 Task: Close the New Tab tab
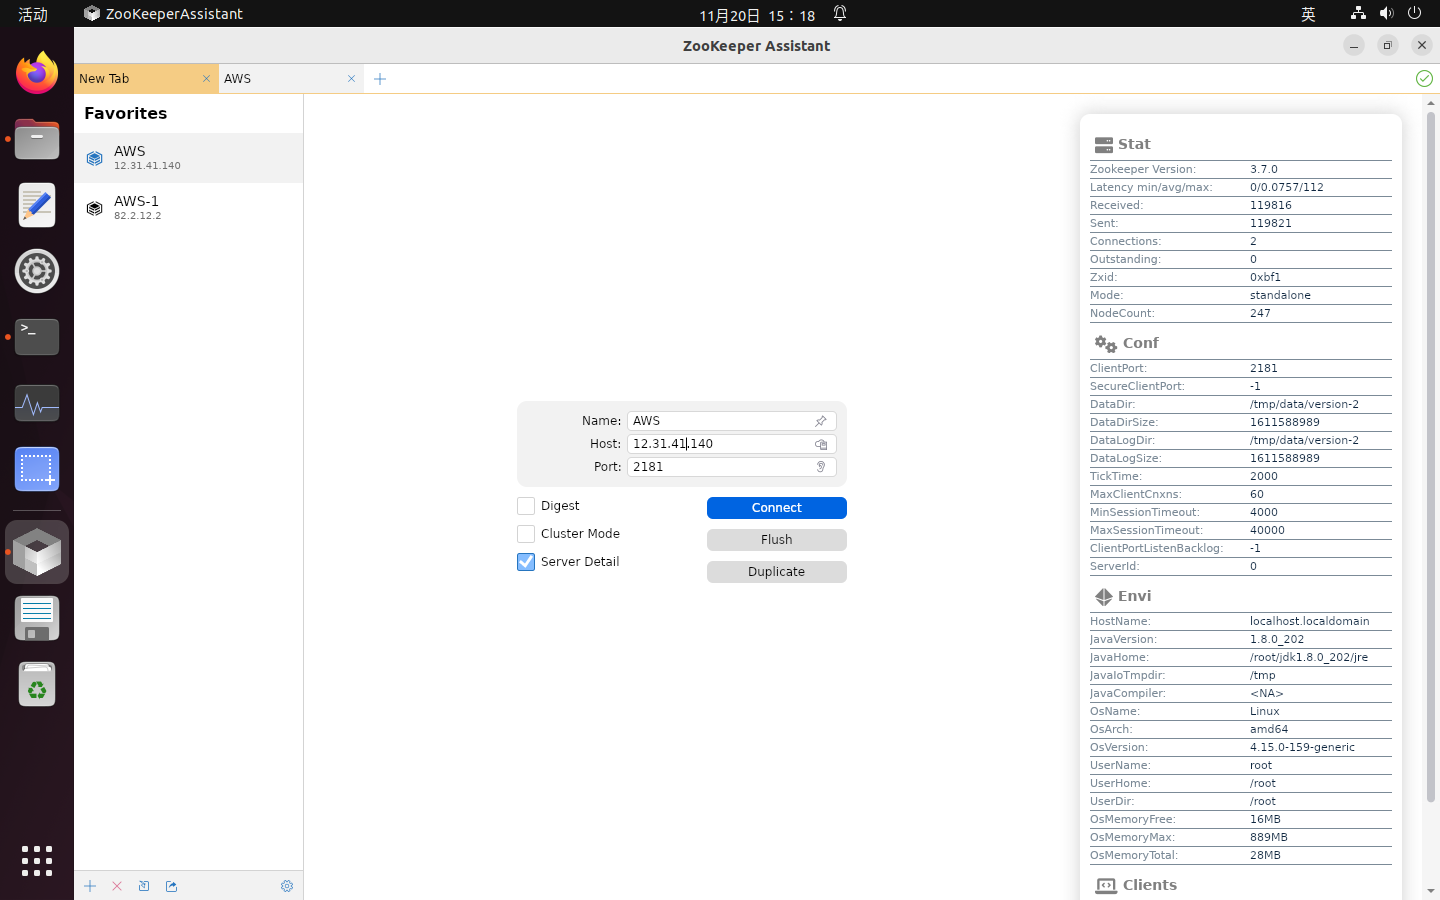pos(206,79)
